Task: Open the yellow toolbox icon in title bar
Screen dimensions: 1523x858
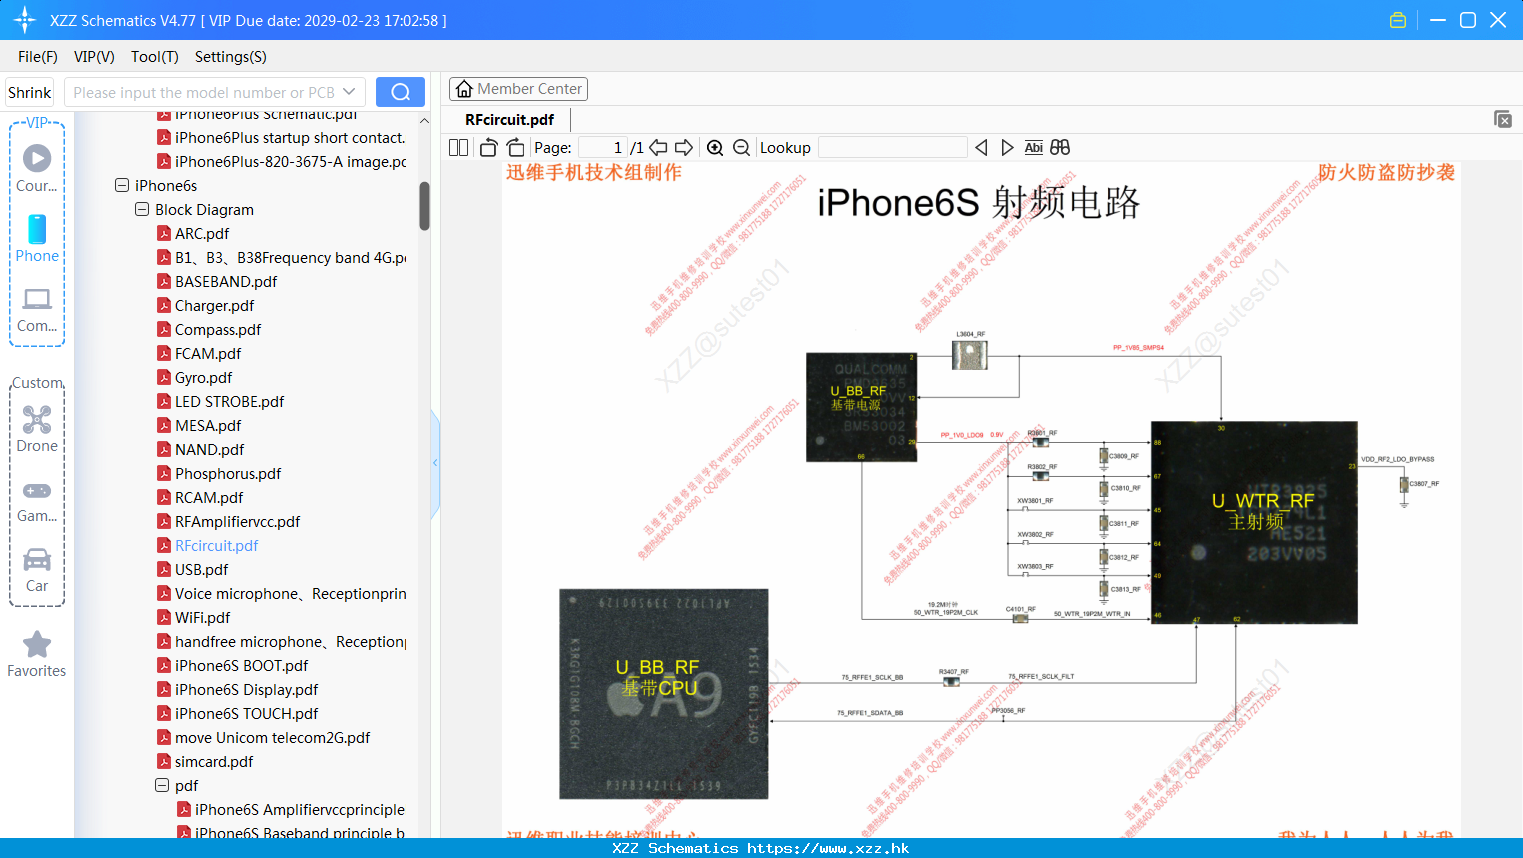Action: [x=1398, y=20]
